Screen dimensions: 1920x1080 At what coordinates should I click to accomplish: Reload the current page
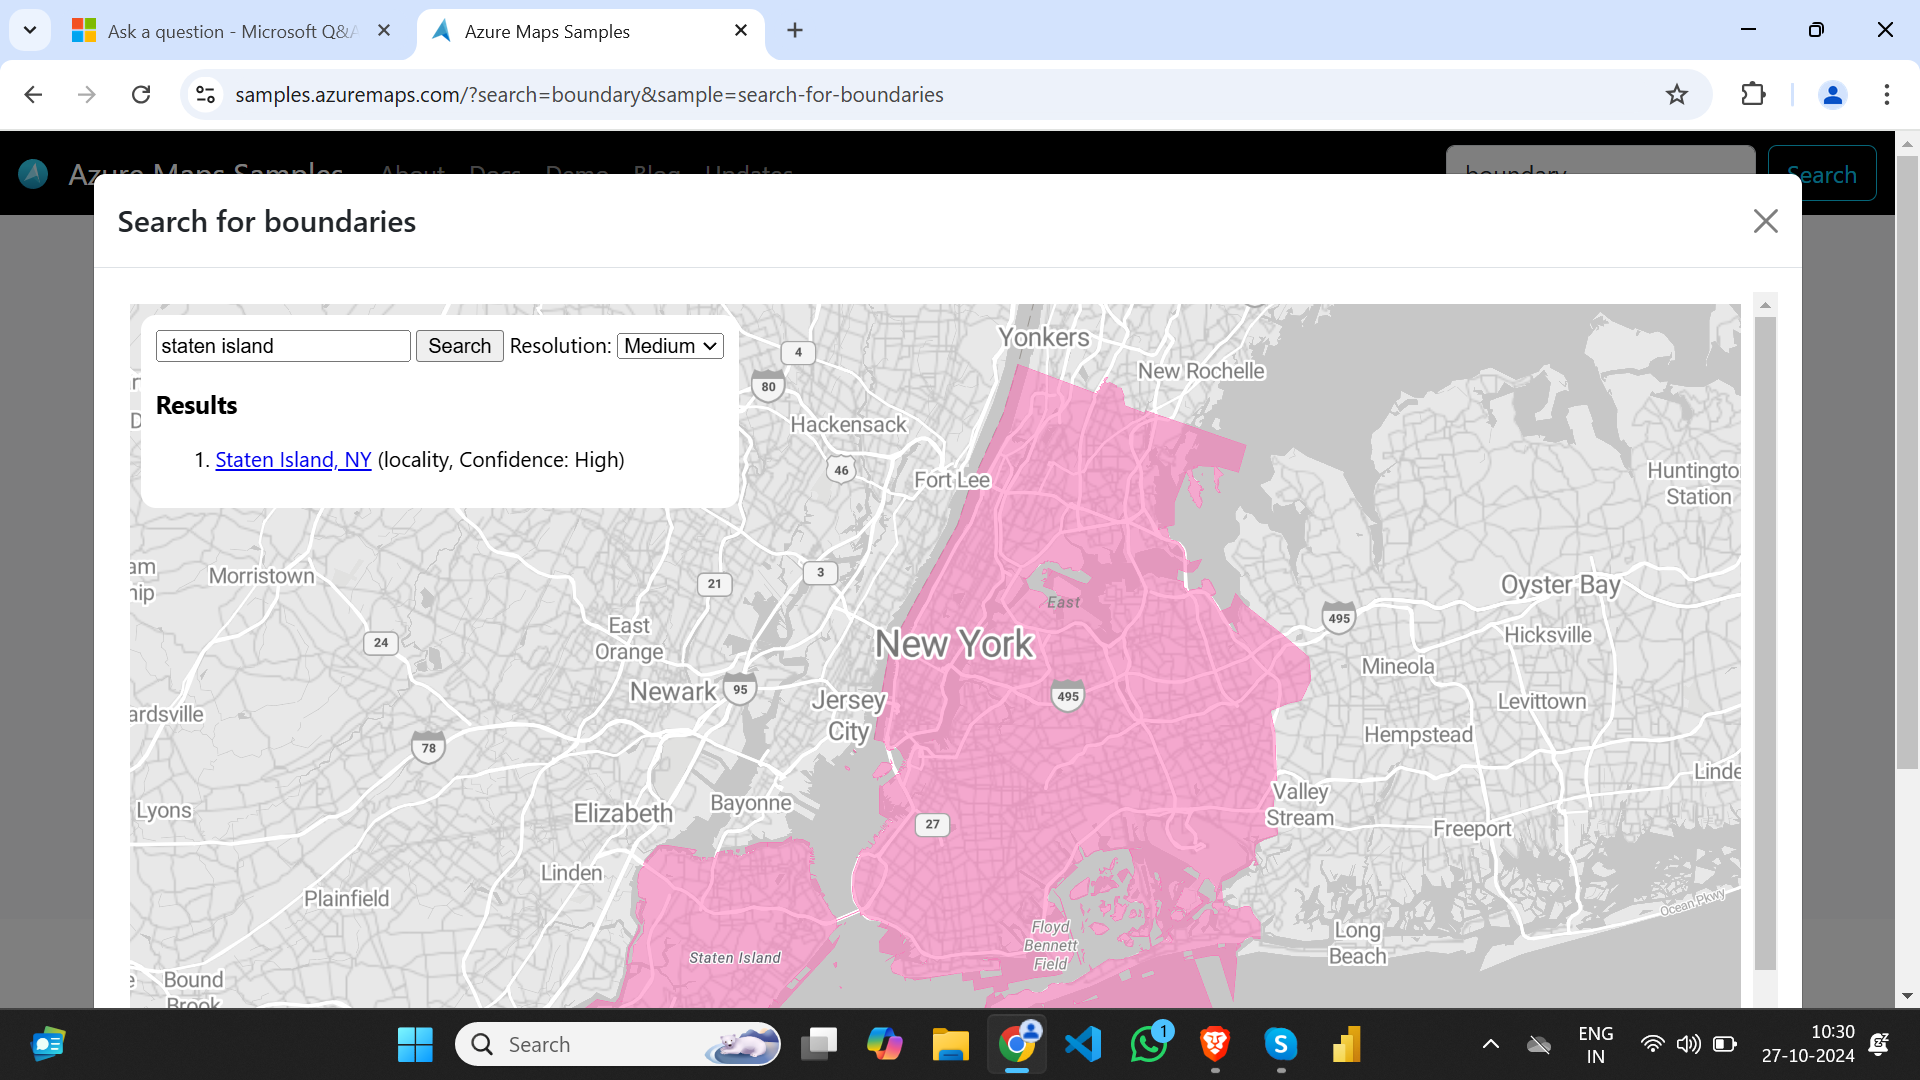pos(141,94)
